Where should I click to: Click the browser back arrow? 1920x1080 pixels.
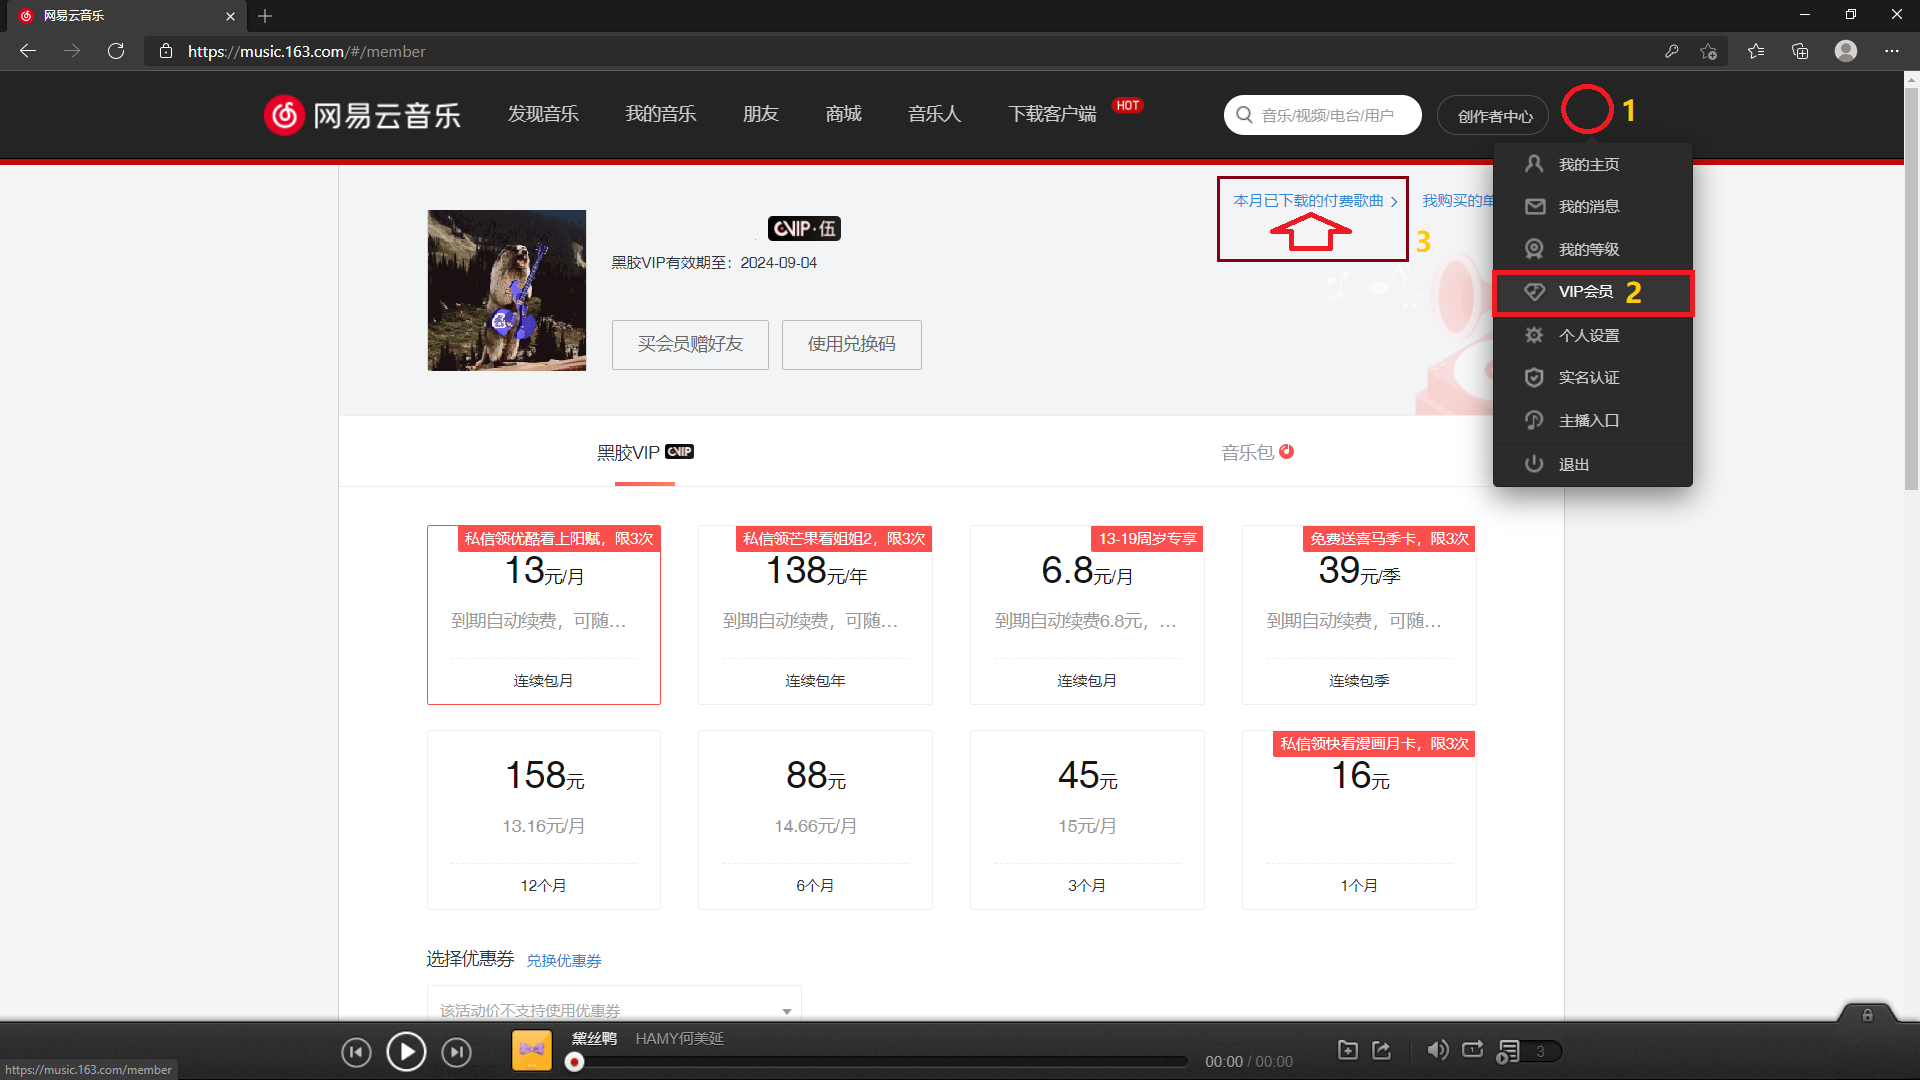(x=28, y=51)
